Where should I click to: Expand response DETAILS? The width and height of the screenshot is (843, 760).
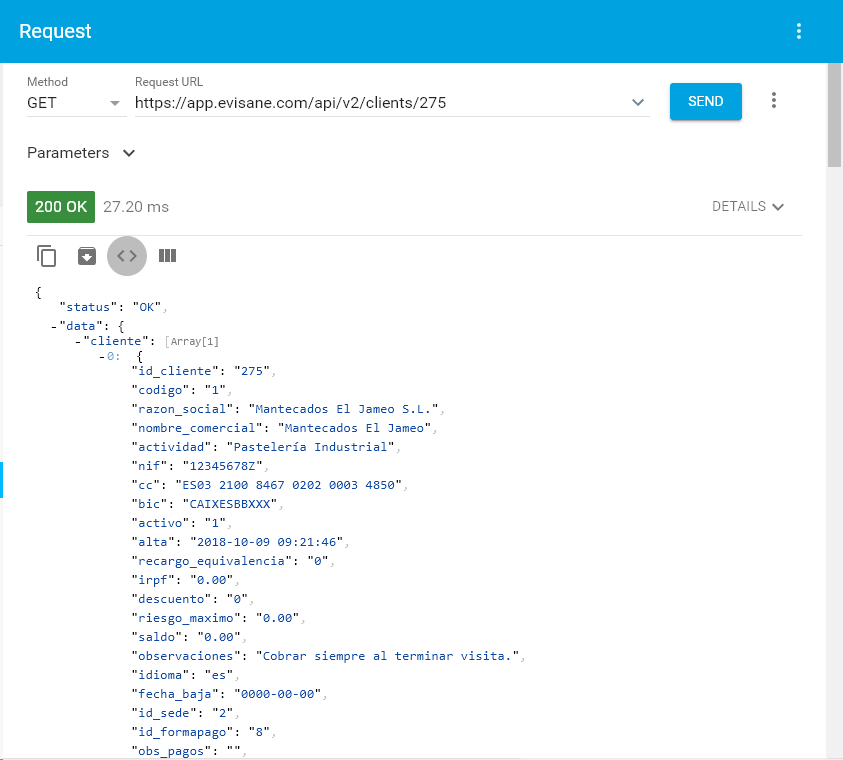pos(748,207)
